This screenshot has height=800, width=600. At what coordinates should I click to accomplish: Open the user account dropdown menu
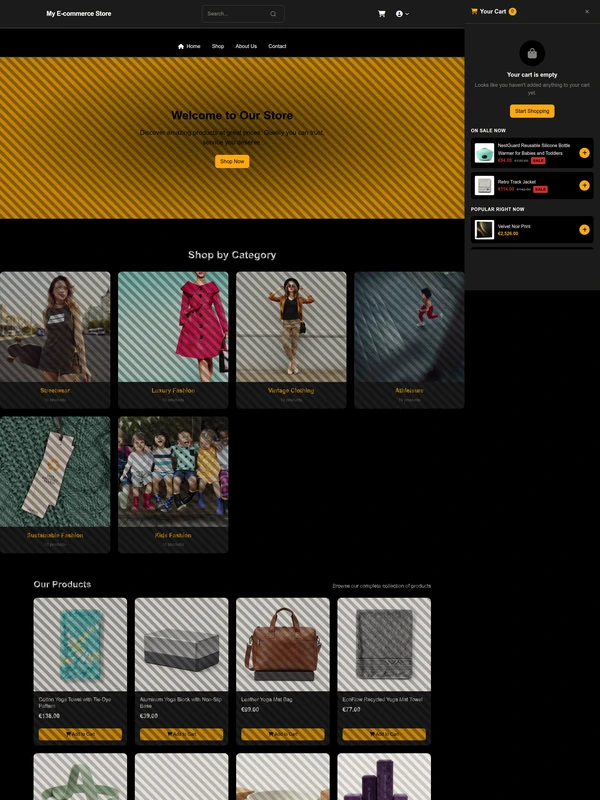403,14
